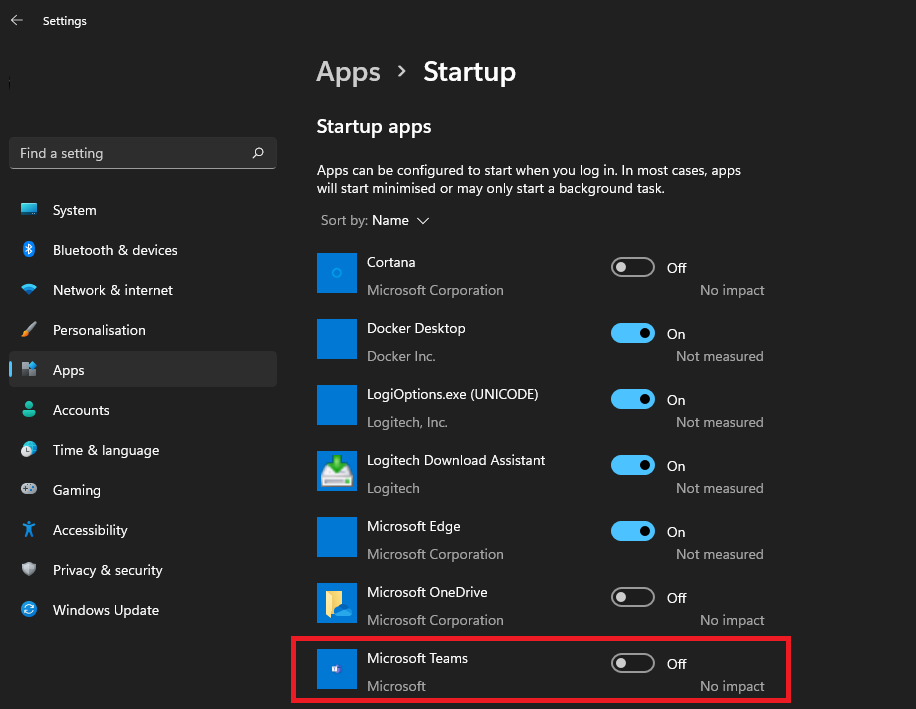The image size is (916, 709).
Task: Click No impact under Cortana
Action: tap(732, 290)
